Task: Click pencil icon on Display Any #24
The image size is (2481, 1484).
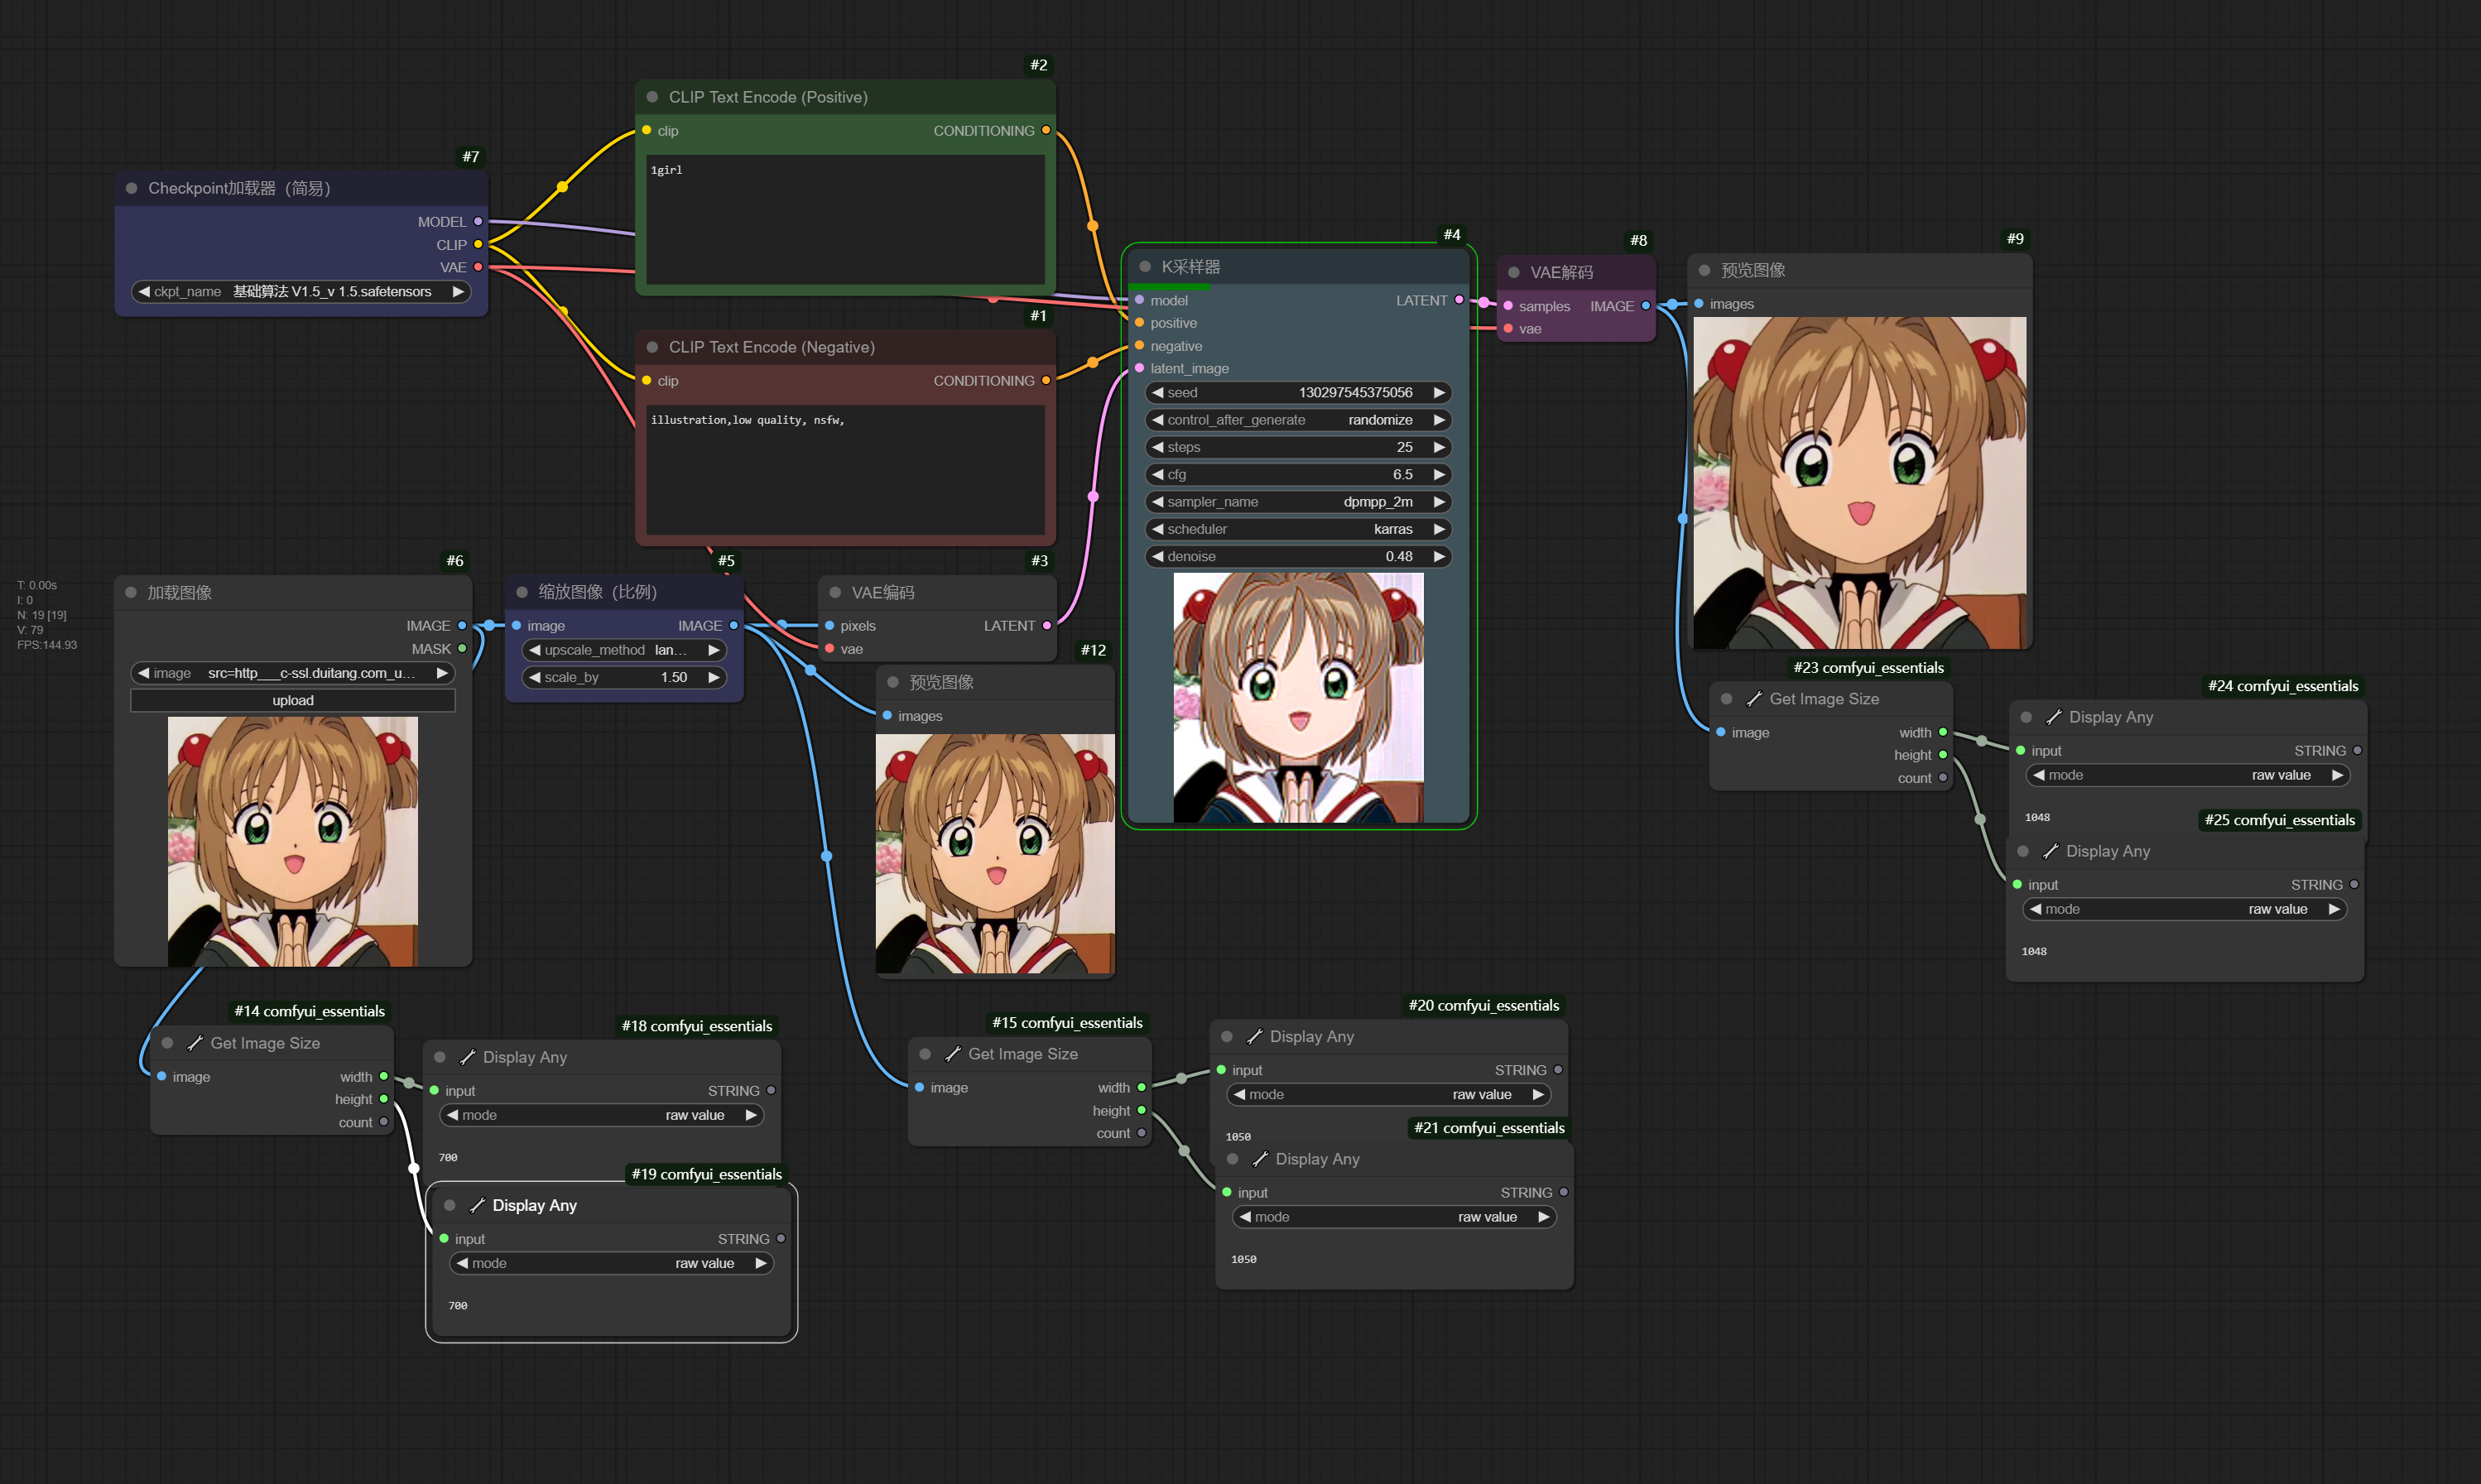Action: click(x=2053, y=717)
